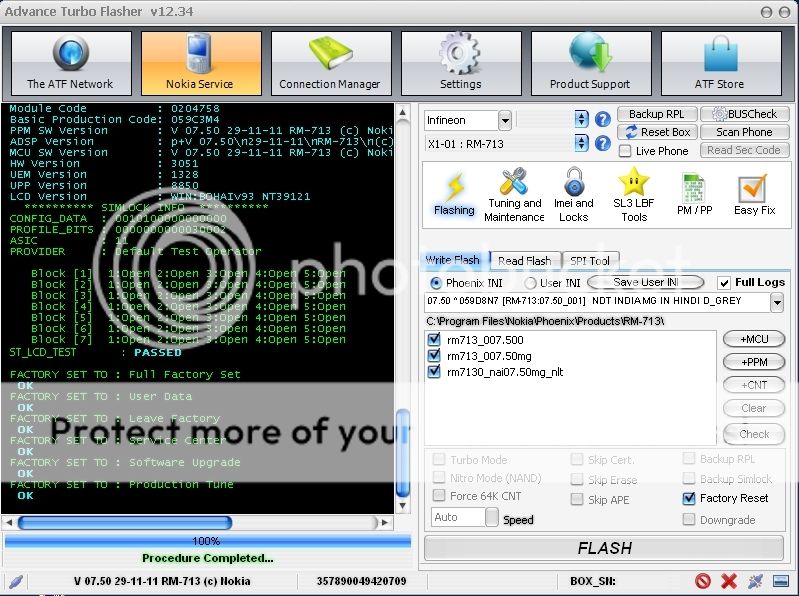The image size is (799, 596).
Task: Select the Phoenix INI radio button
Action: click(436, 282)
